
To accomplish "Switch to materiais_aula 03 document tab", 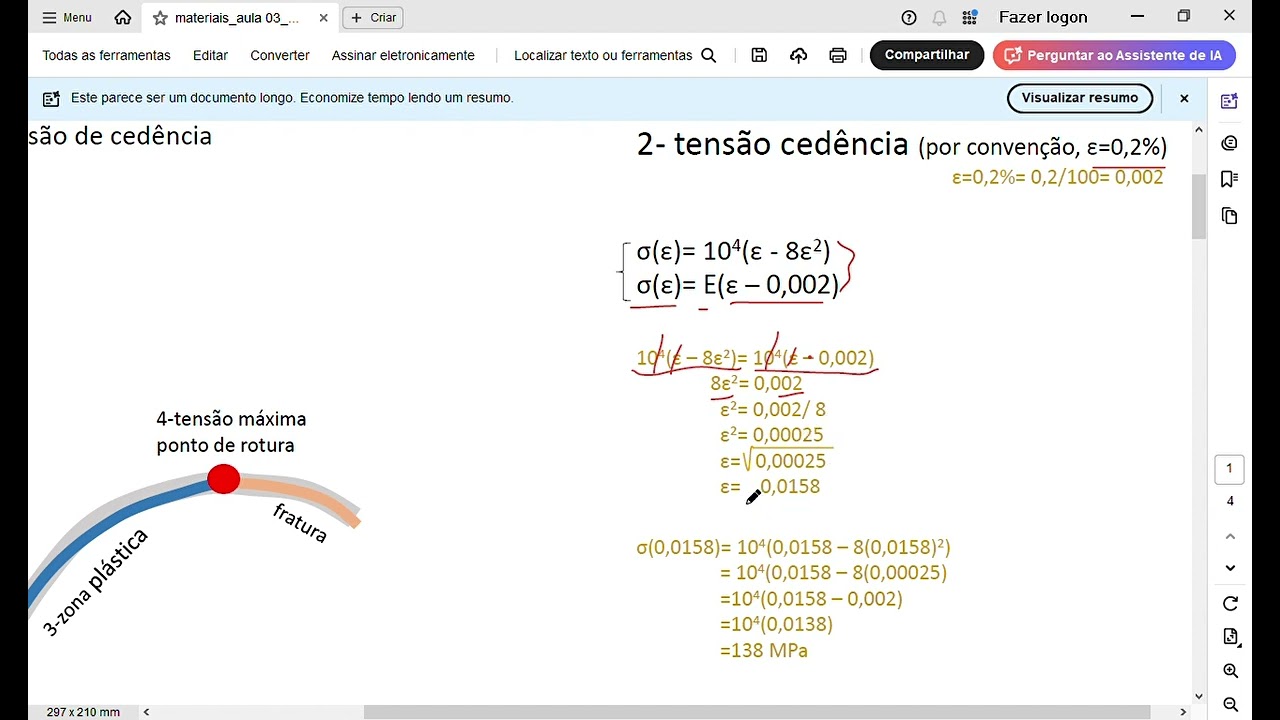I will coord(237,18).
